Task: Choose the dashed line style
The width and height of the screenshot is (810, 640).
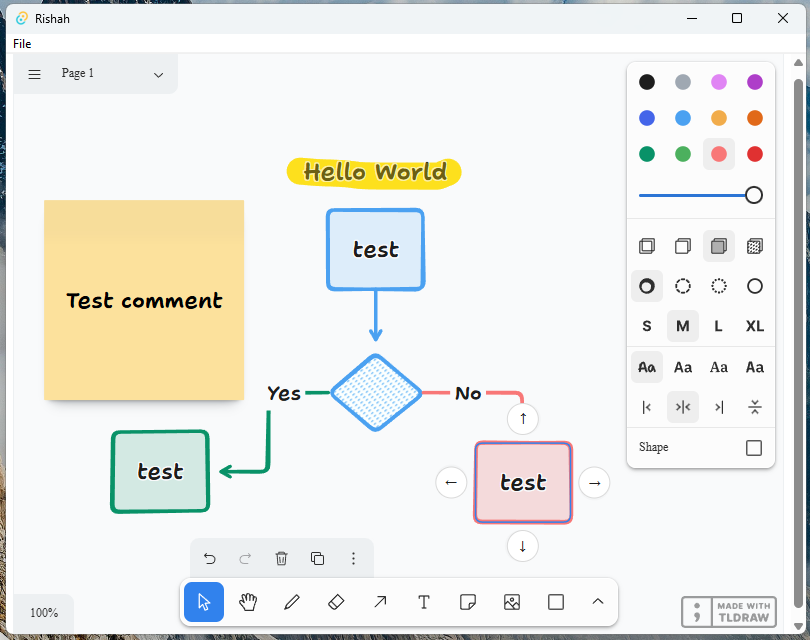Action: (x=683, y=286)
